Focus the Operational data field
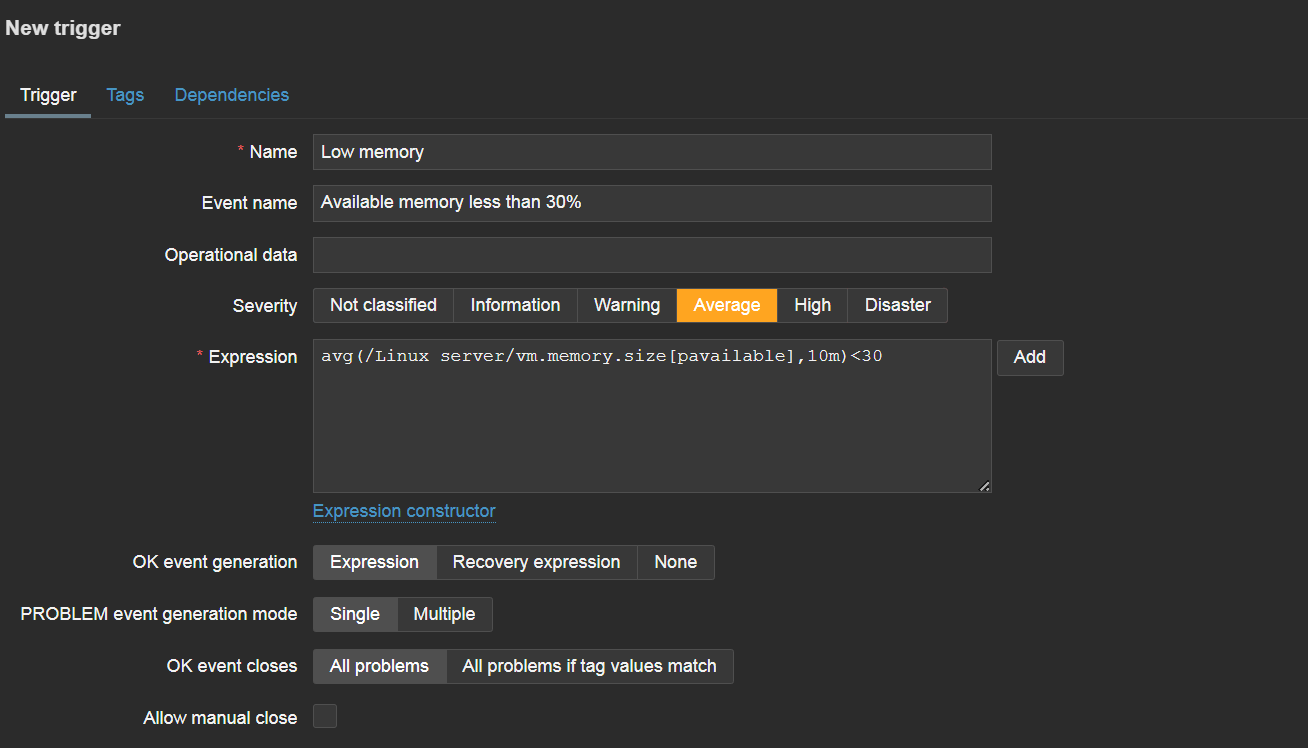The image size is (1308, 748). pyautogui.click(x=652, y=255)
